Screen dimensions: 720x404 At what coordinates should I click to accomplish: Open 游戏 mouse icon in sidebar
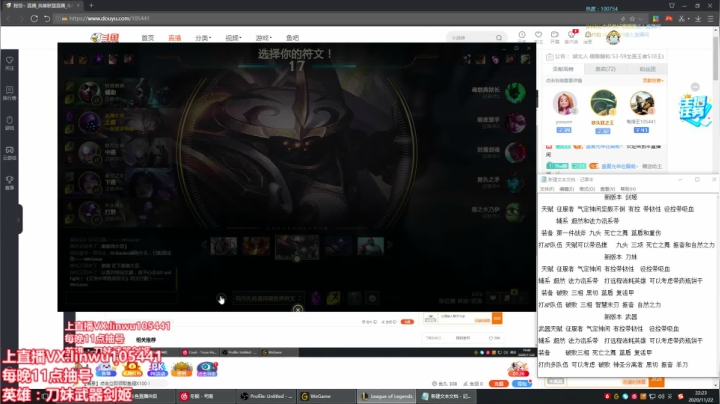point(10,123)
